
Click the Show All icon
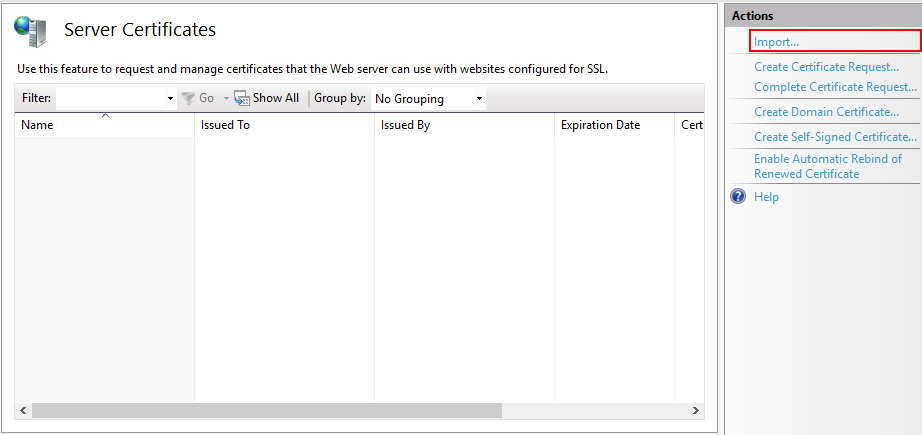click(x=242, y=98)
